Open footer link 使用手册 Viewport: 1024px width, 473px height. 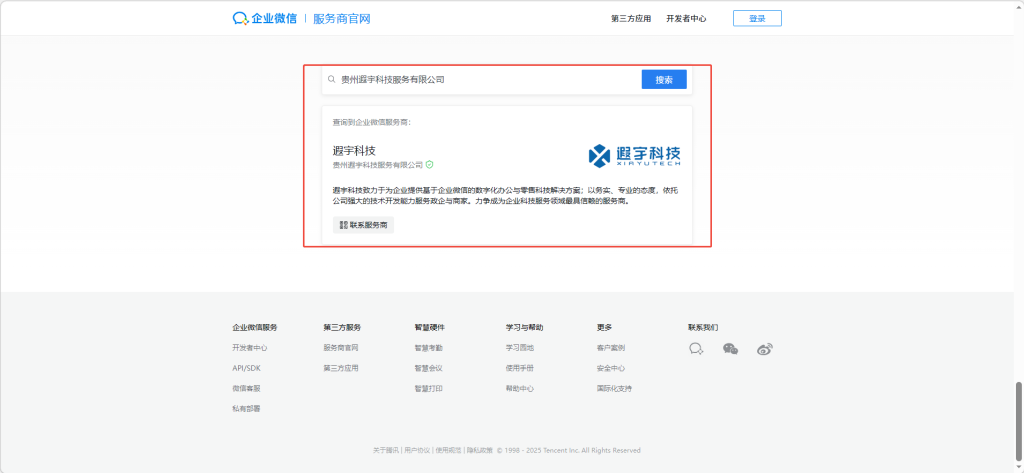520,368
